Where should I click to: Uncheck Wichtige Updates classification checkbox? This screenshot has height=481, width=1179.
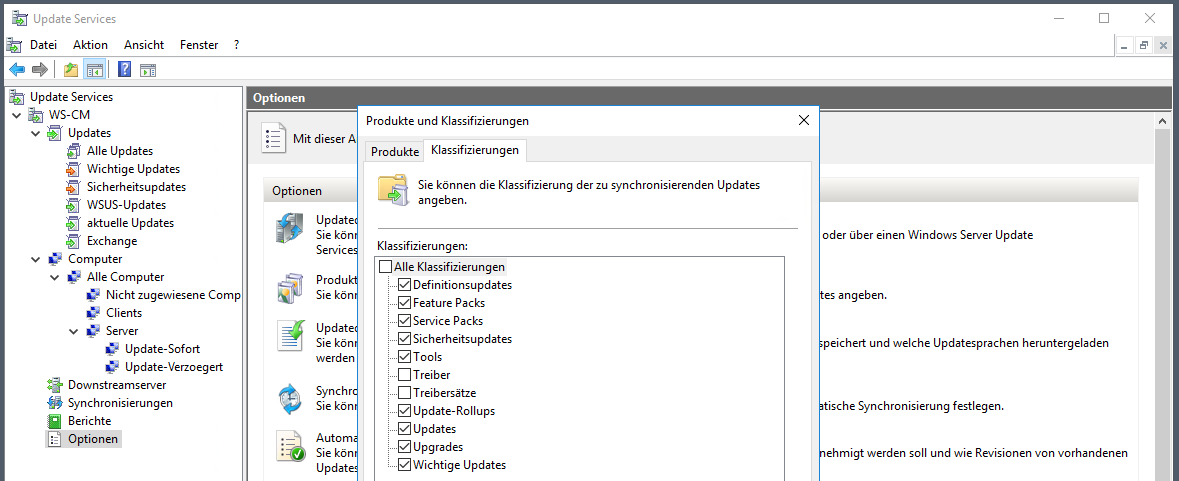coord(405,465)
